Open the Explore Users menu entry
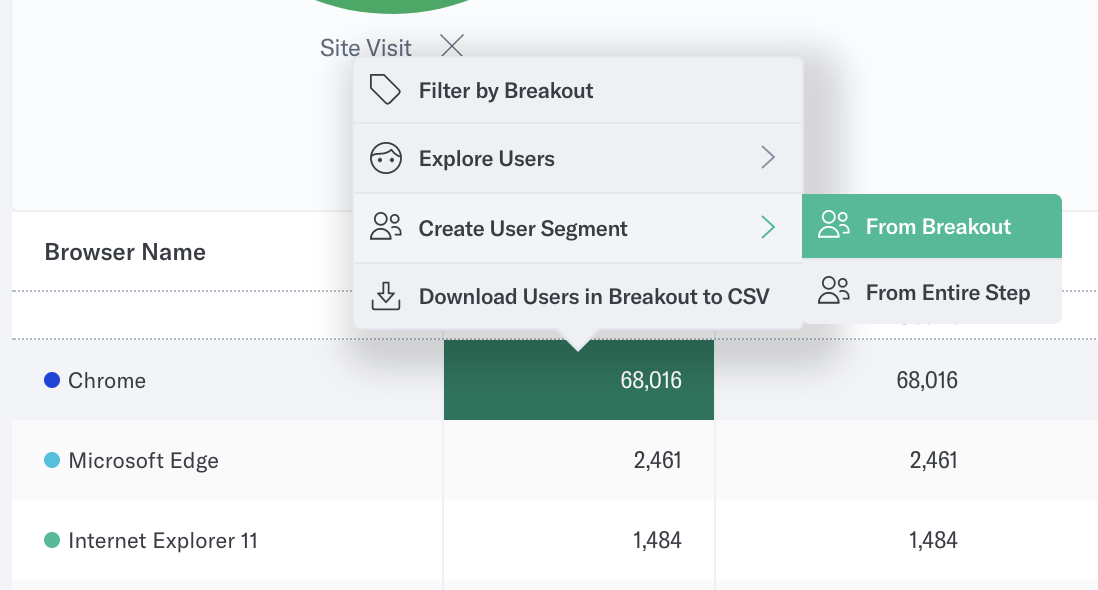Image resolution: width=1098 pixels, height=590 pixels. click(x=578, y=159)
